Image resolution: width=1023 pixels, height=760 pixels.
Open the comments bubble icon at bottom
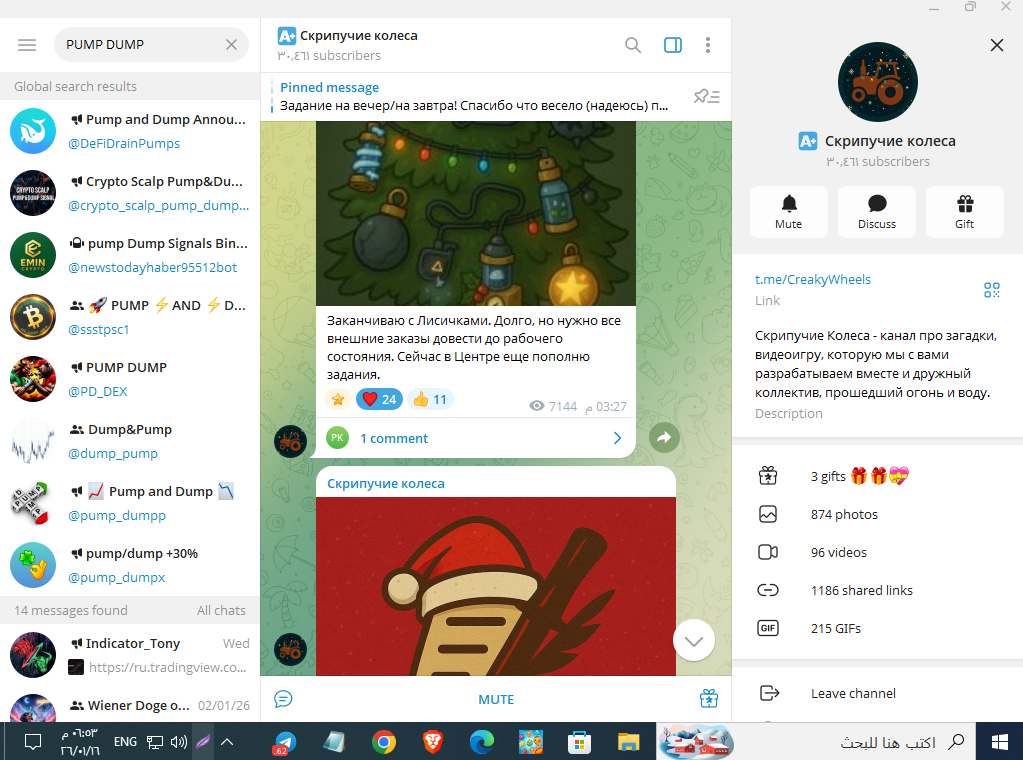[283, 699]
